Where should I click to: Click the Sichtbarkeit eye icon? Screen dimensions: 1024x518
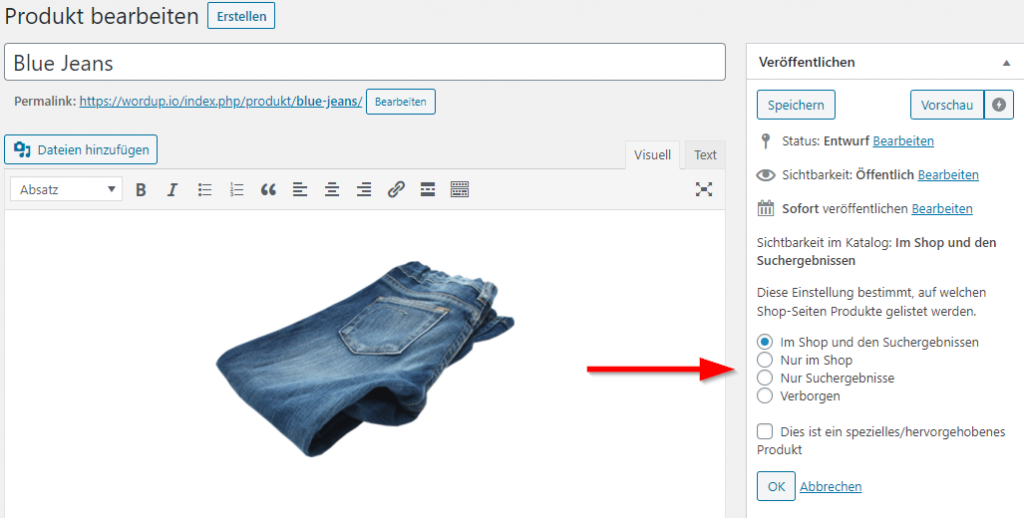pos(765,175)
